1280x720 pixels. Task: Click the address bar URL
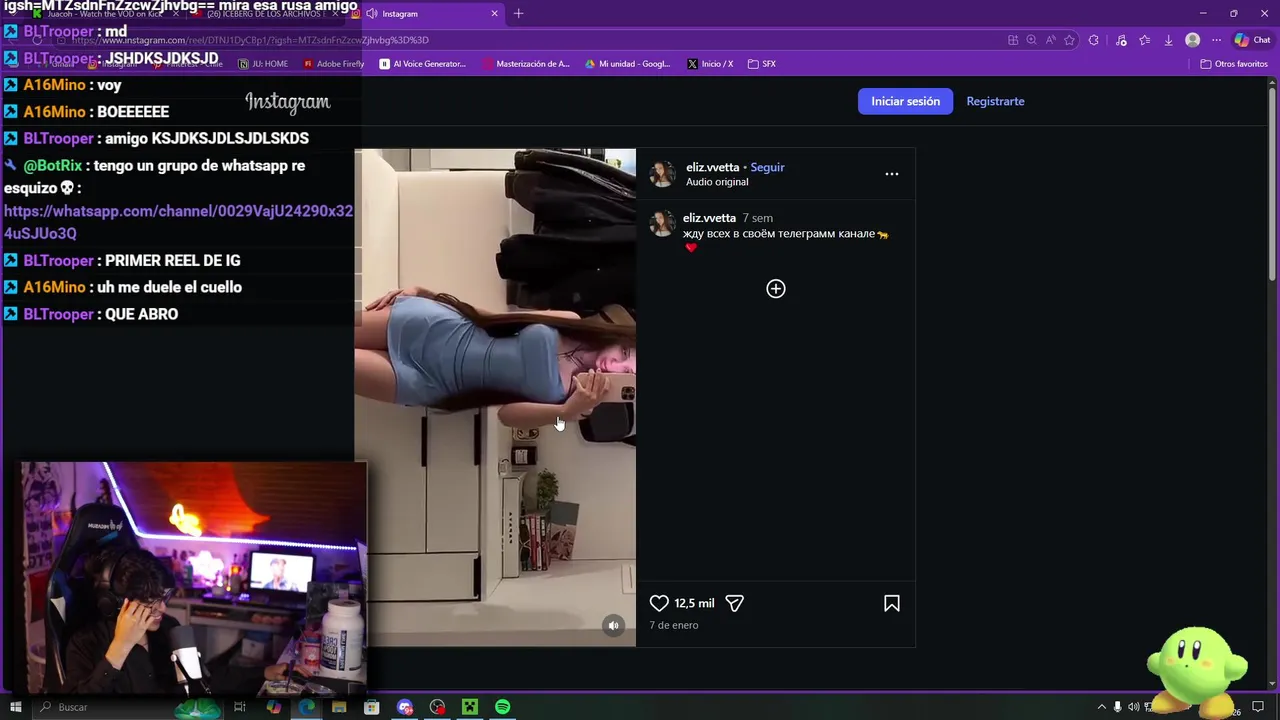coord(250,40)
